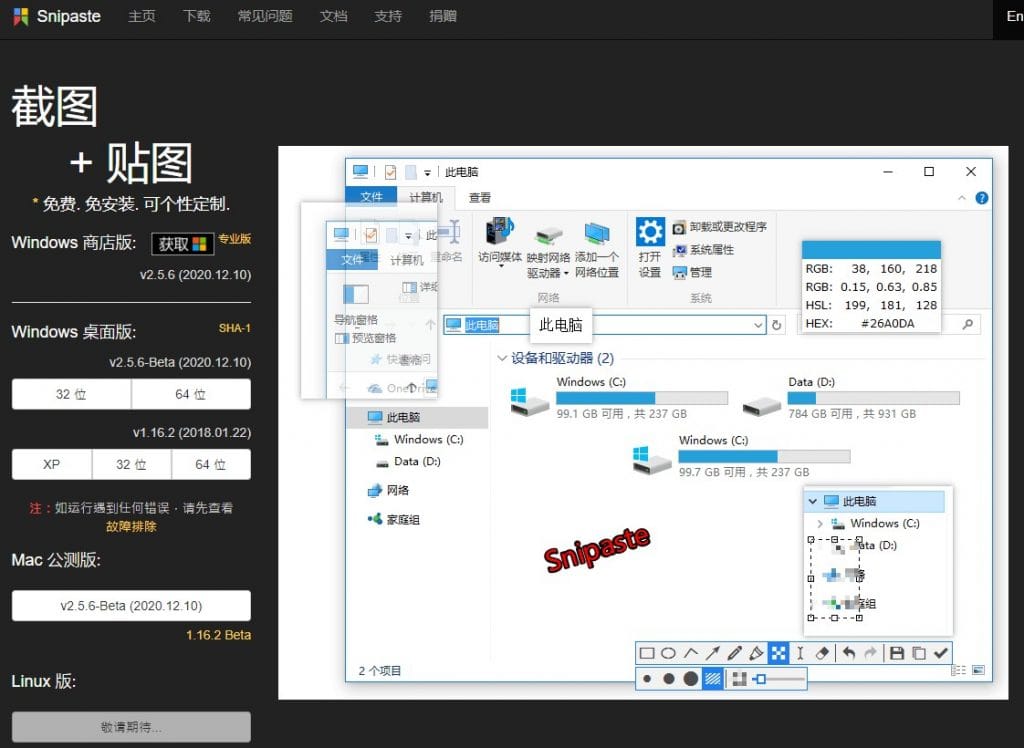Collapse the ribbon with the chevron
This screenshot has height=748, width=1024.
point(961,198)
